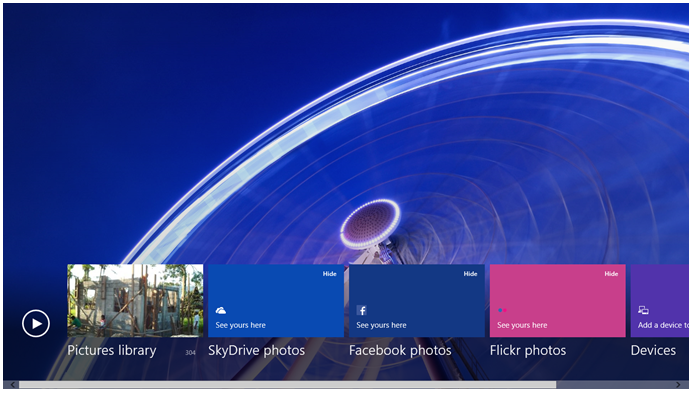The image size is (692, 393).
Task: Click the Facebook logo icon
Action: [361, 310]
